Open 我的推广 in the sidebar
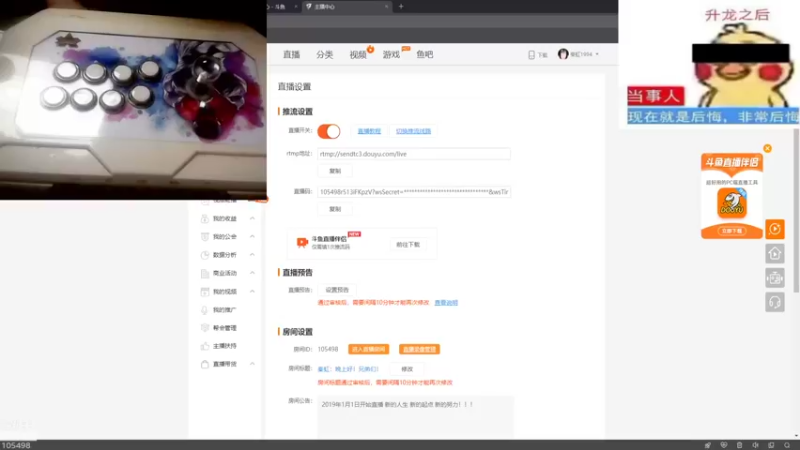Image resolution: width=800 pixels, height=450 pixels. click(x=224, y=310)
